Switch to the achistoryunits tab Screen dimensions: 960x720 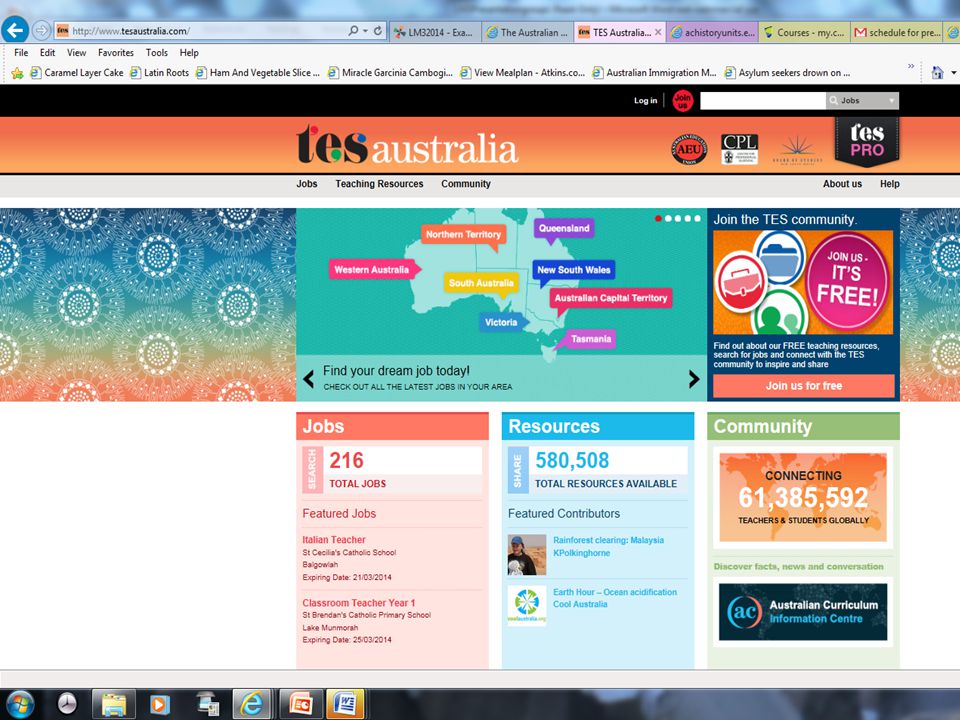tap(713, 32)
